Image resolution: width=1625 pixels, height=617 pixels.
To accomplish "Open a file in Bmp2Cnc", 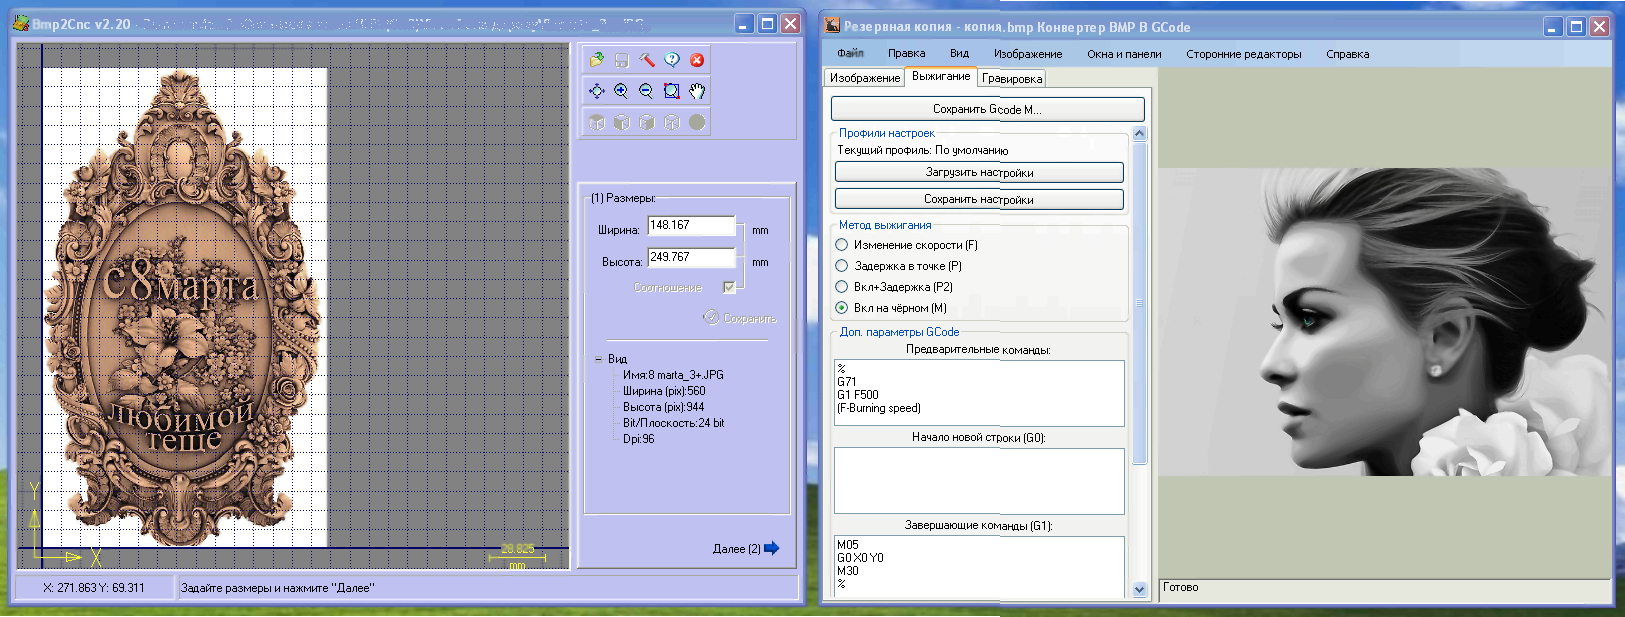I will click(x=597, y=60).
